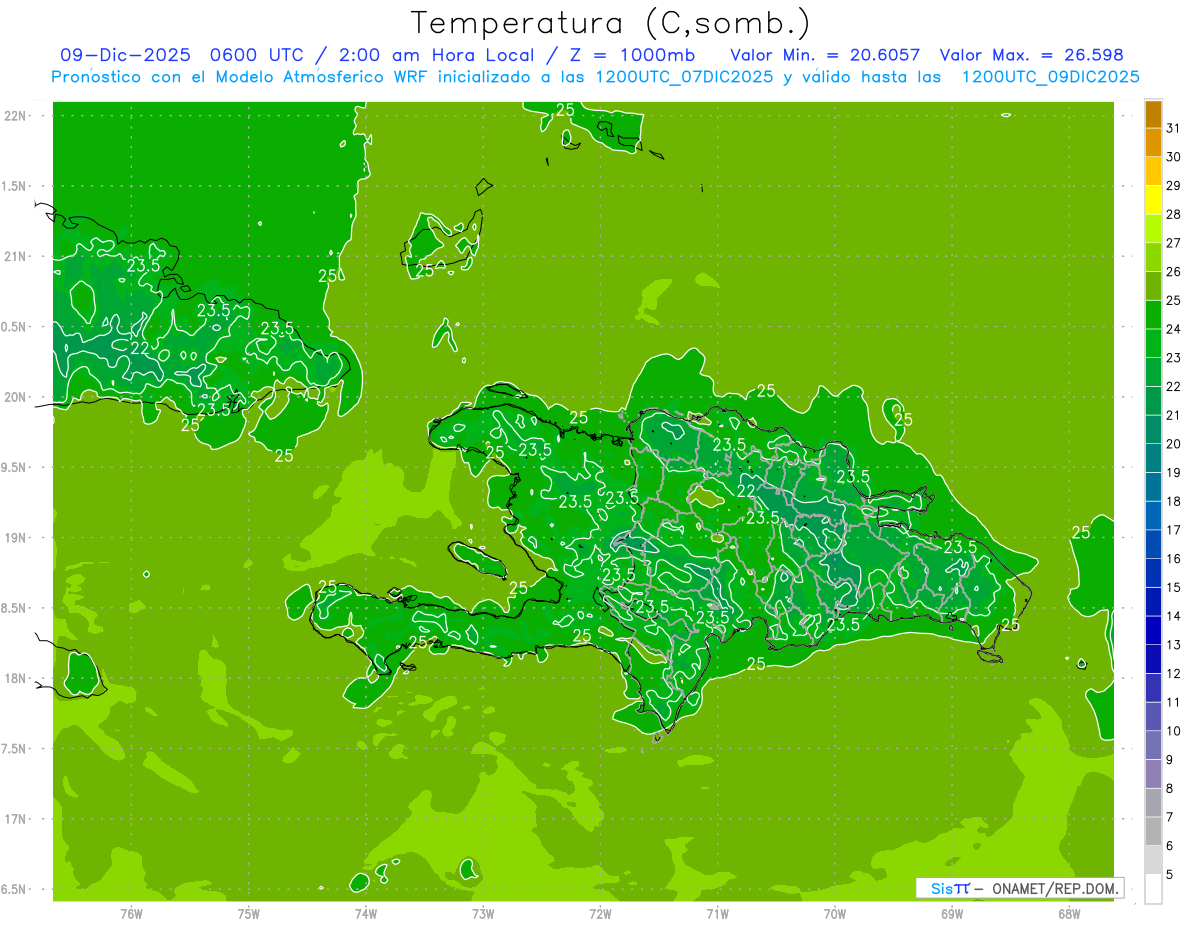Screen dimensions: 1200x927
Task: Click the legend value 14 on the color bar
Action: pos(1173,616)
